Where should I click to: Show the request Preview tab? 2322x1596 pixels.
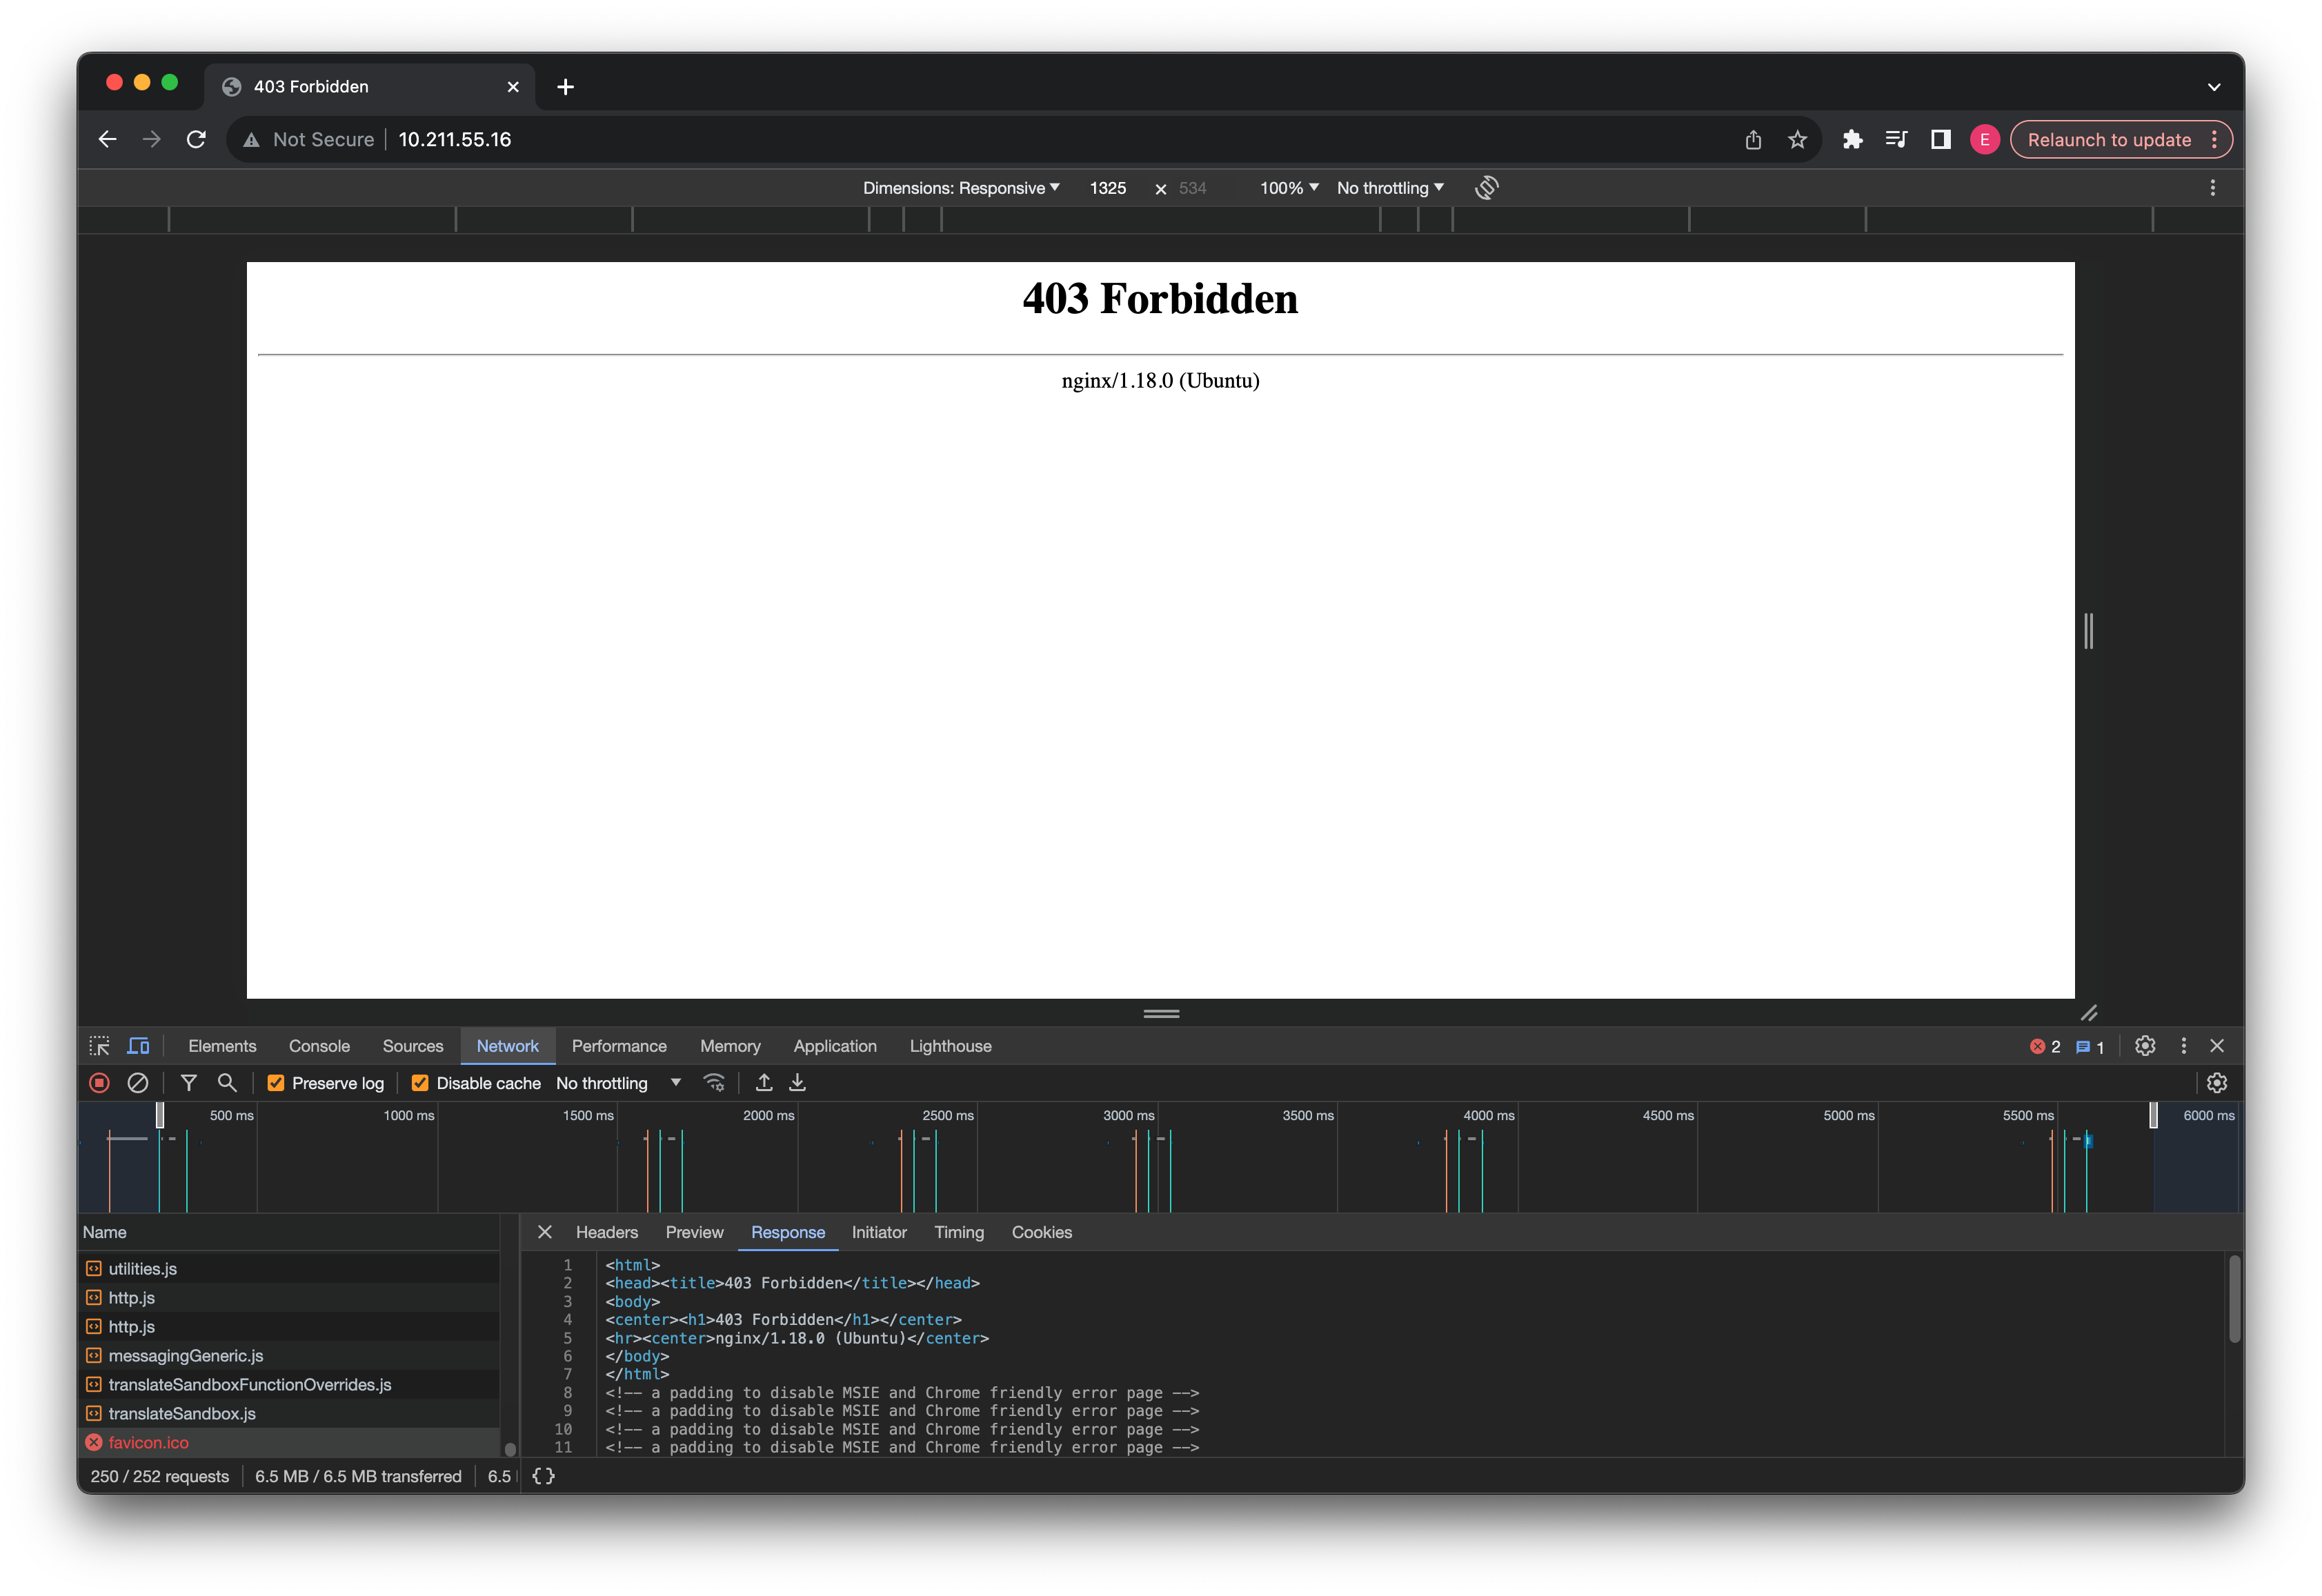pos(694,1232)
